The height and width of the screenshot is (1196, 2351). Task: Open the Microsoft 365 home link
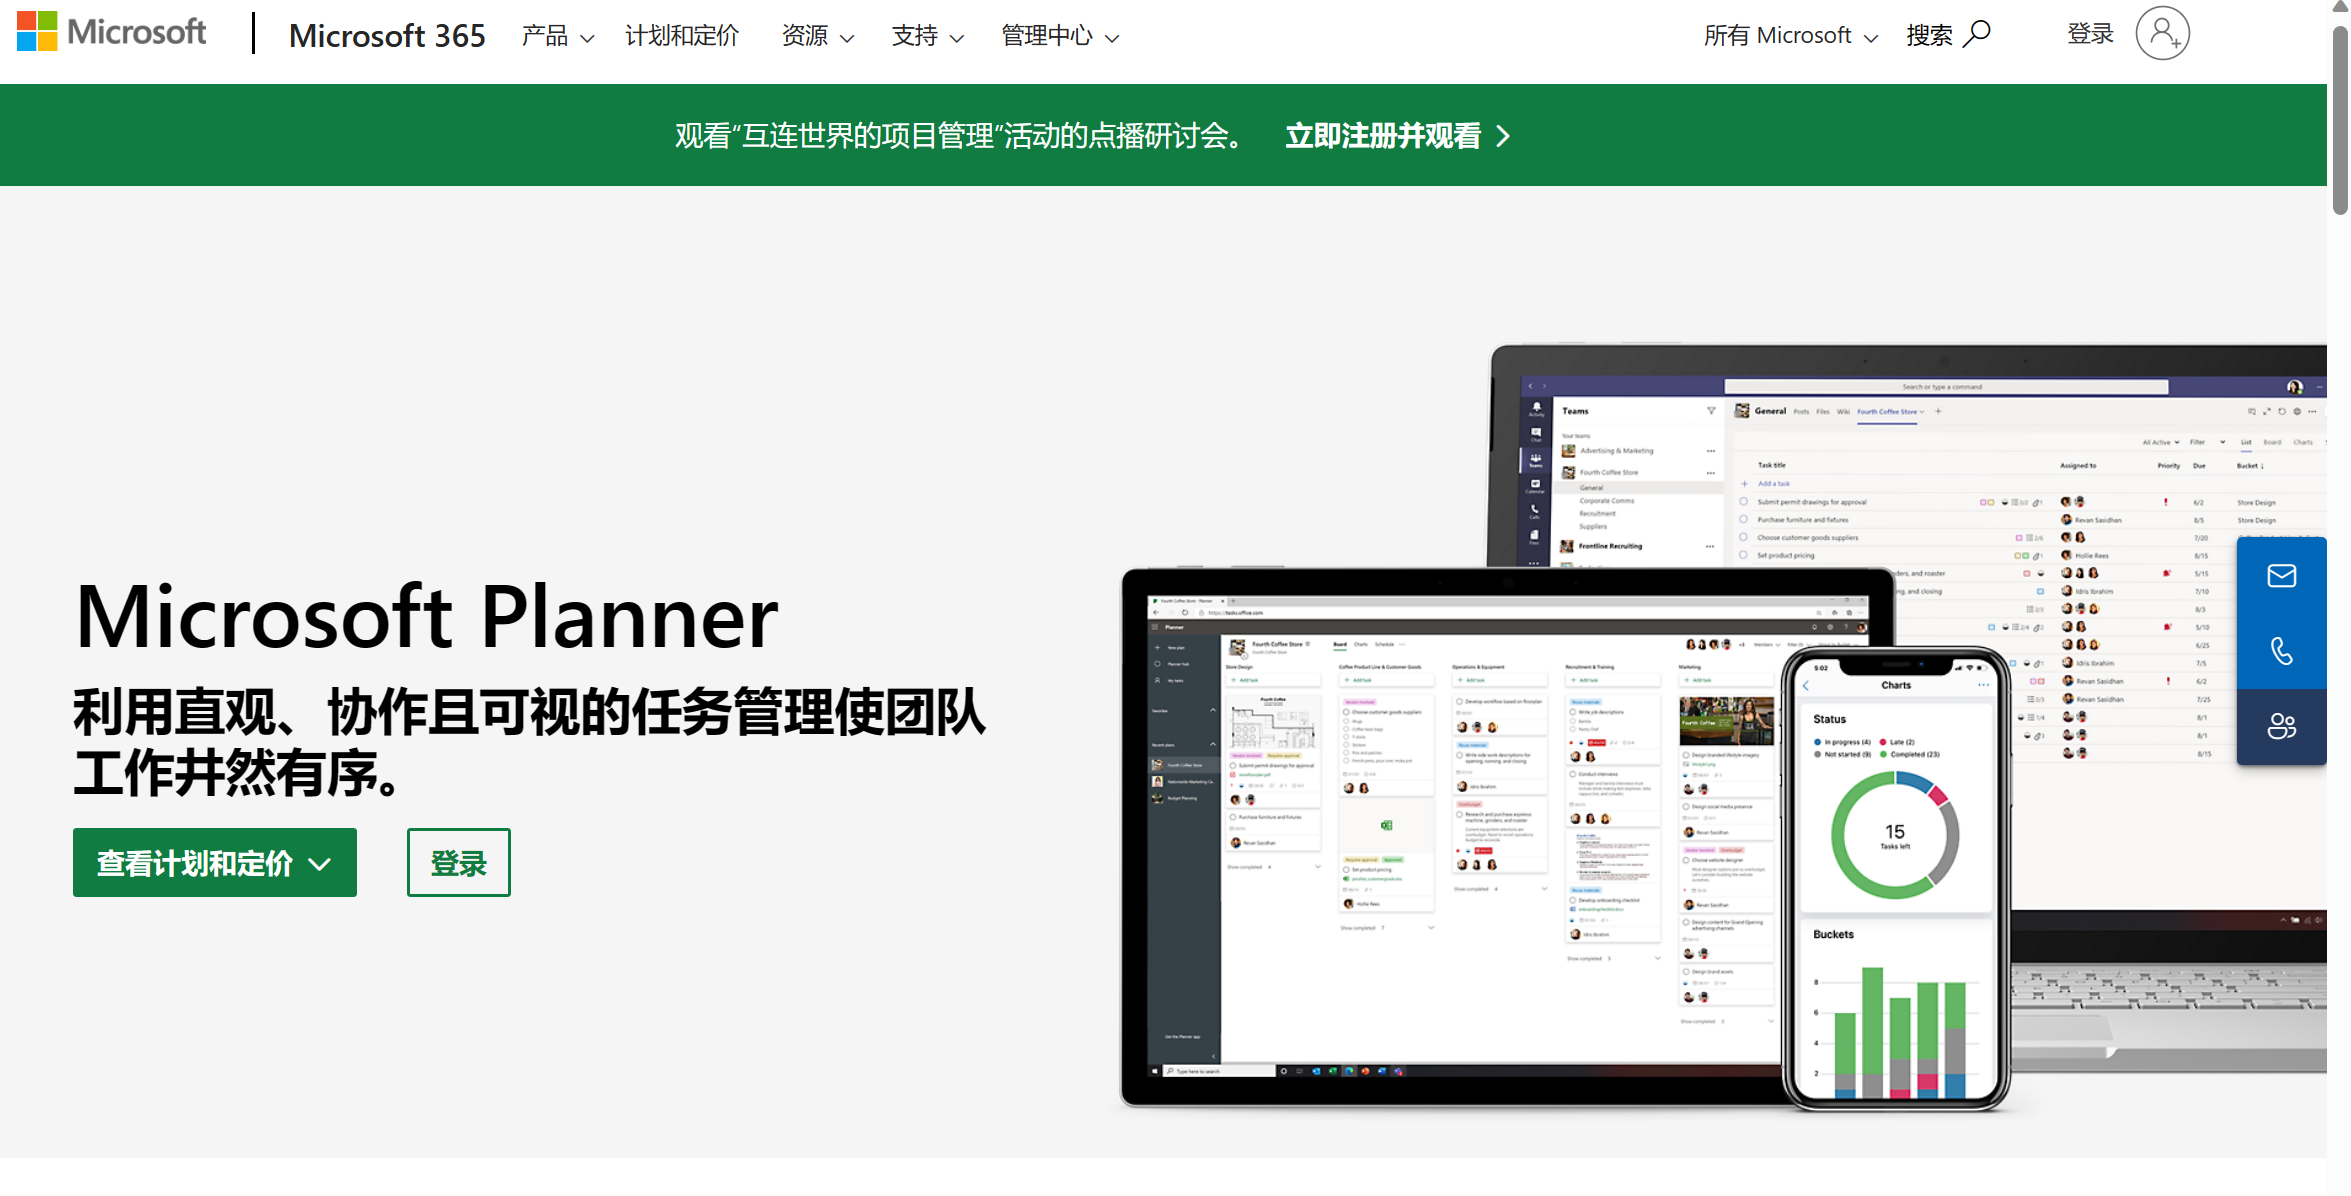(x=387, y=36)
